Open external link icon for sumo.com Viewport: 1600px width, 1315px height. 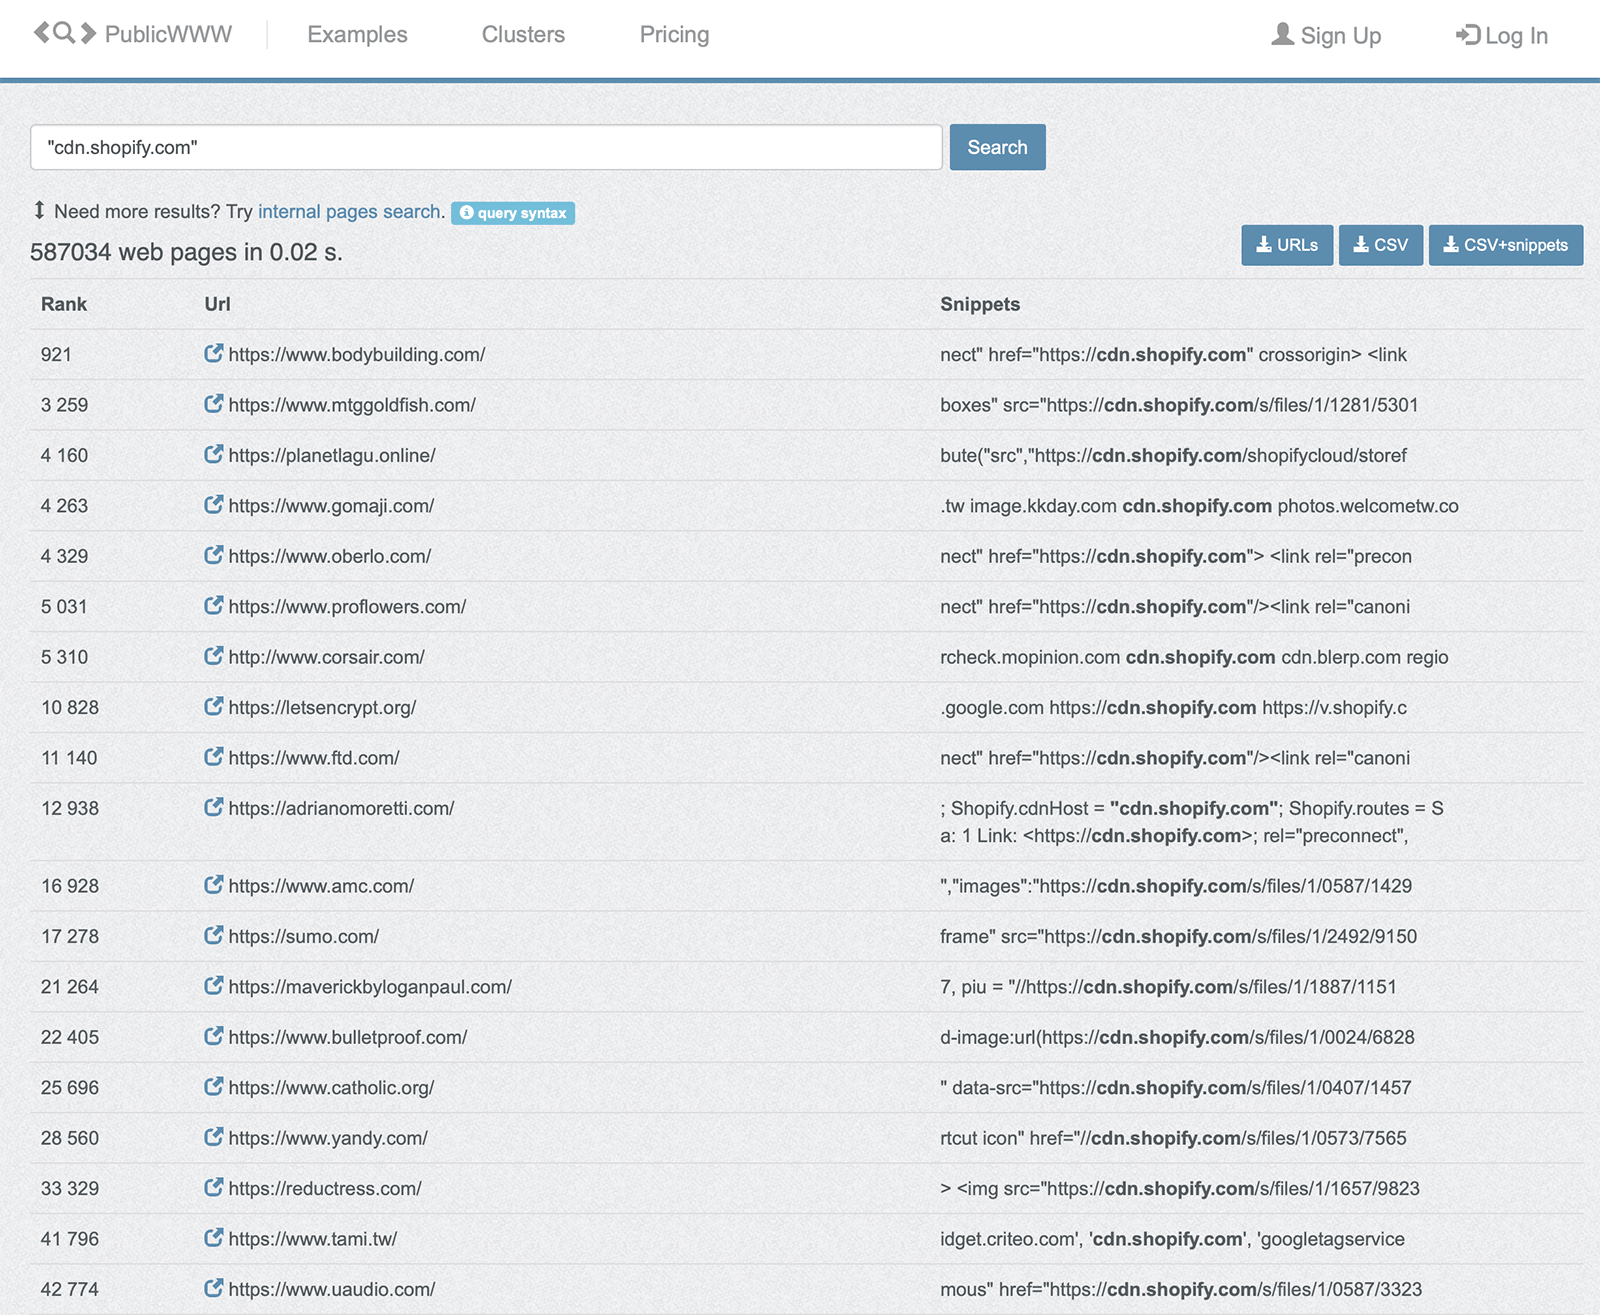tap(213, 936)
